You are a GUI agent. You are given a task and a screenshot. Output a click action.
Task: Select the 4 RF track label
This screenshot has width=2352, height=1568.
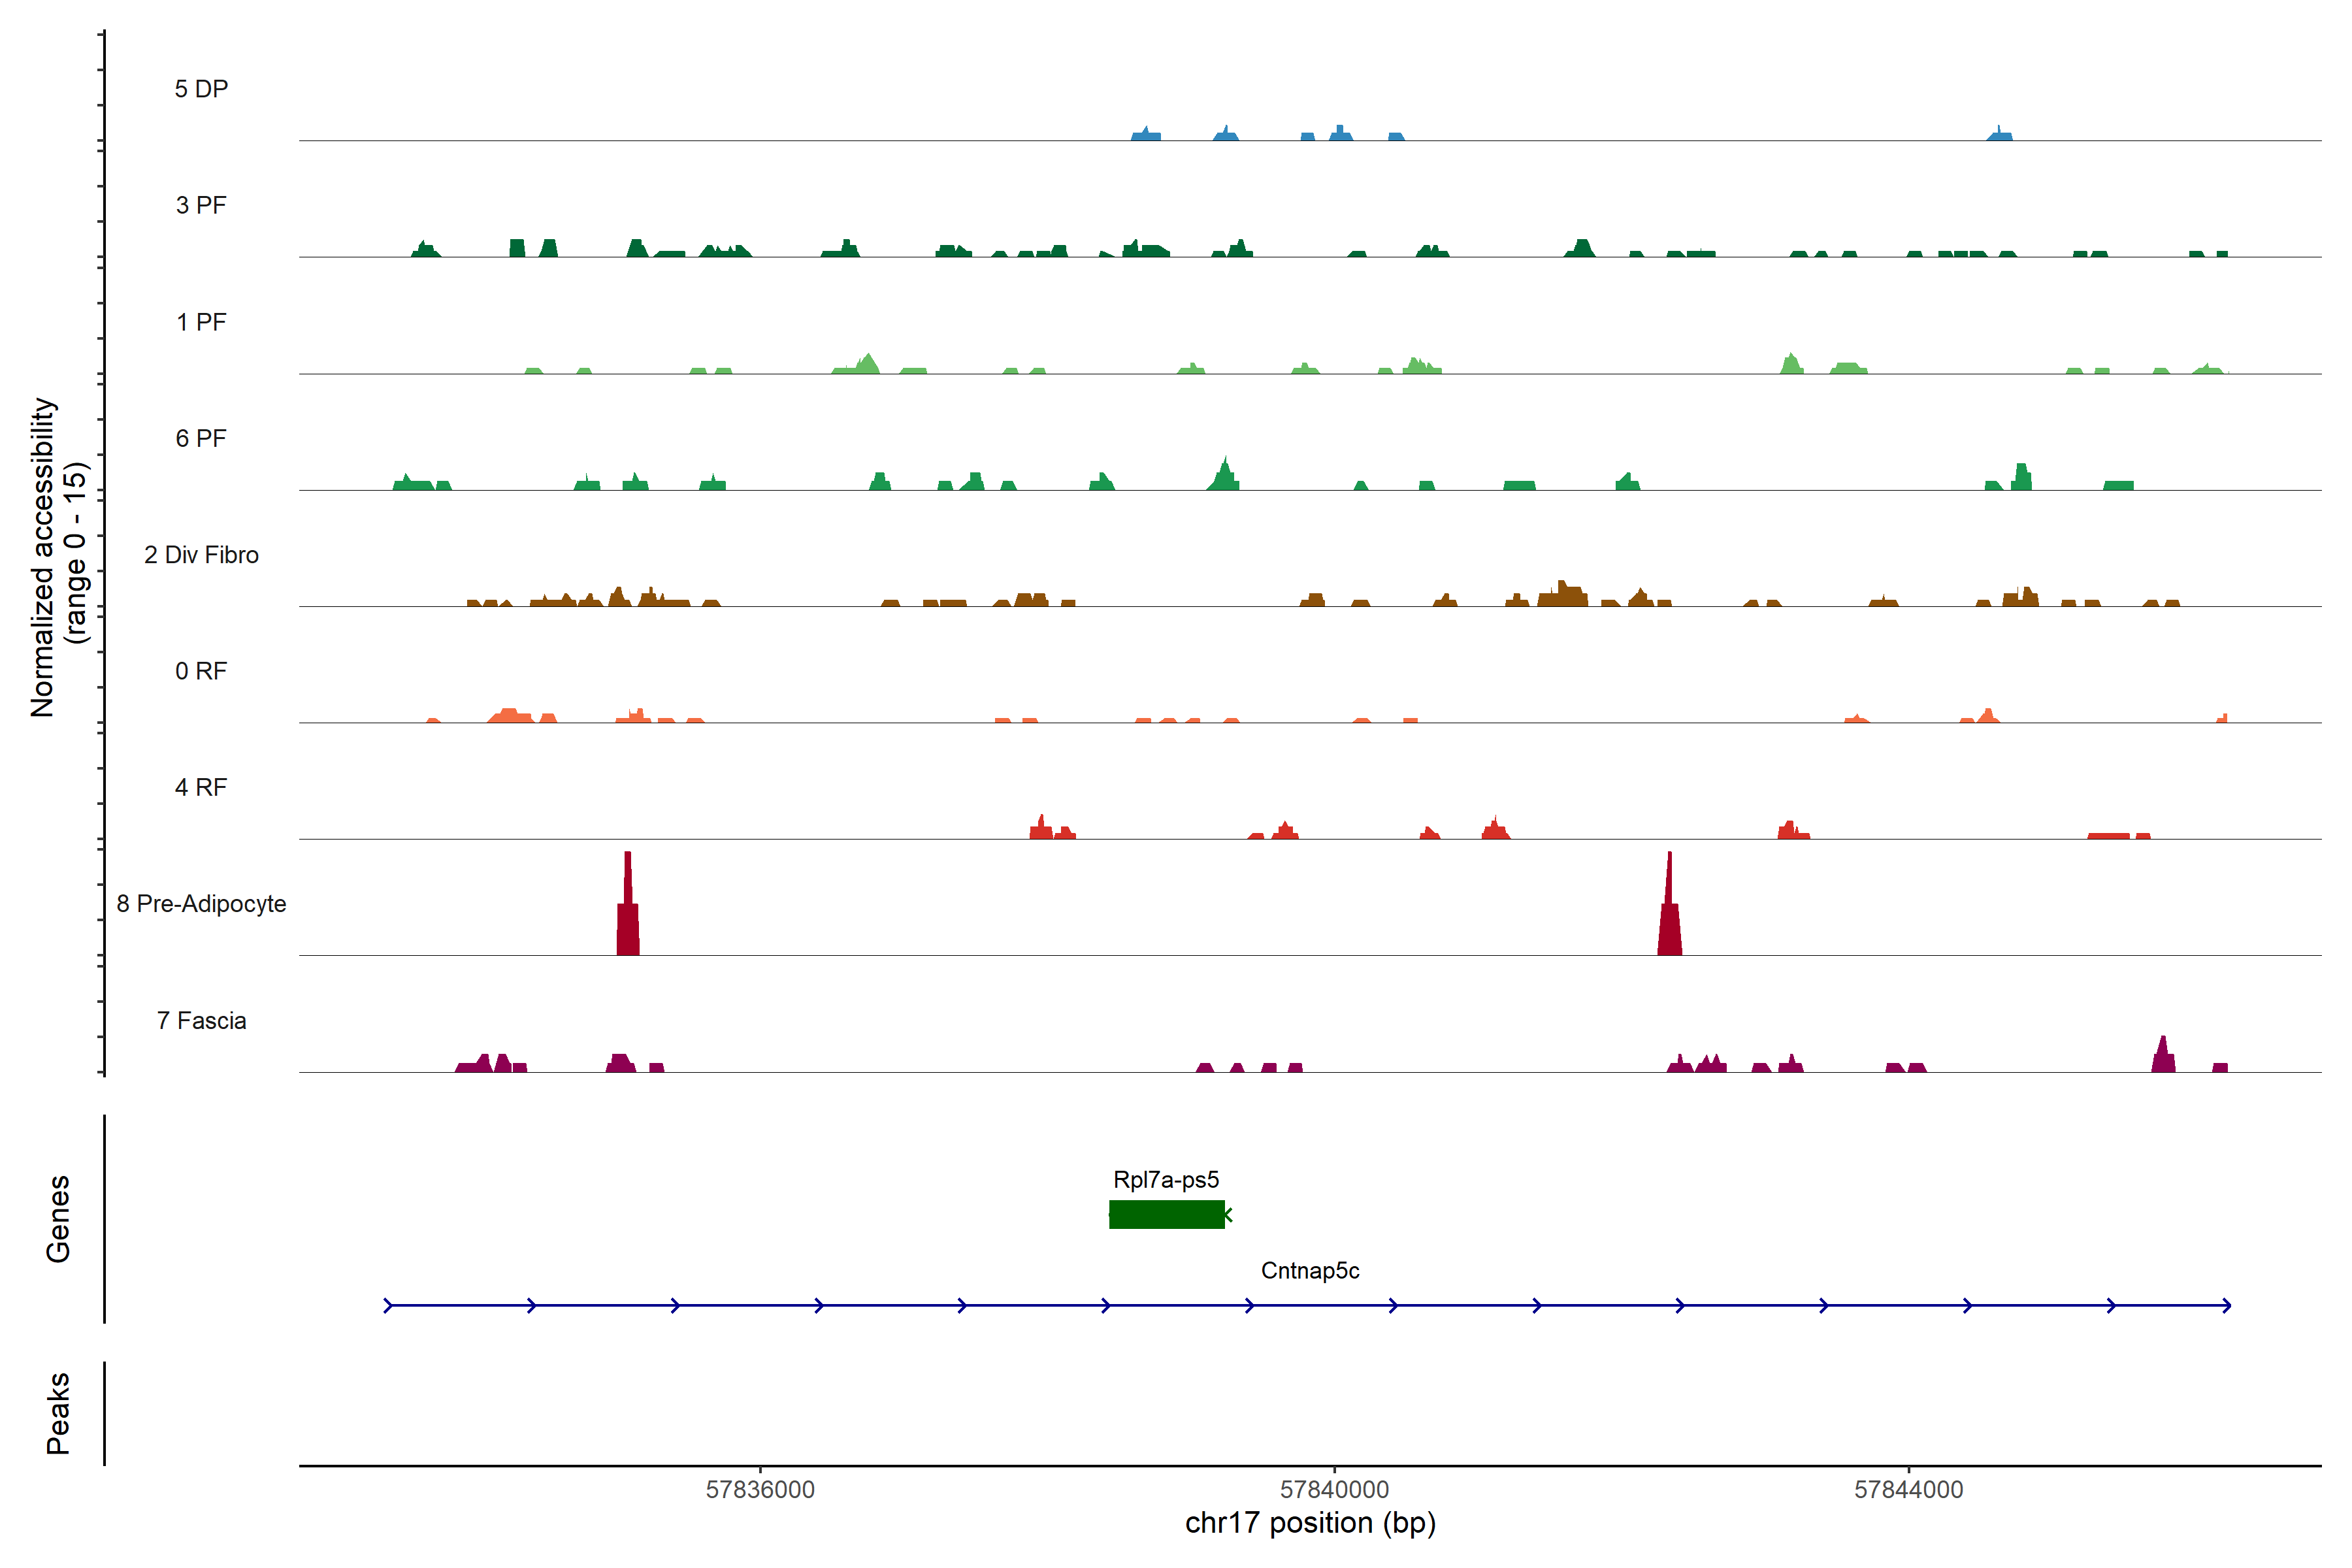click(x=201, y=787)
